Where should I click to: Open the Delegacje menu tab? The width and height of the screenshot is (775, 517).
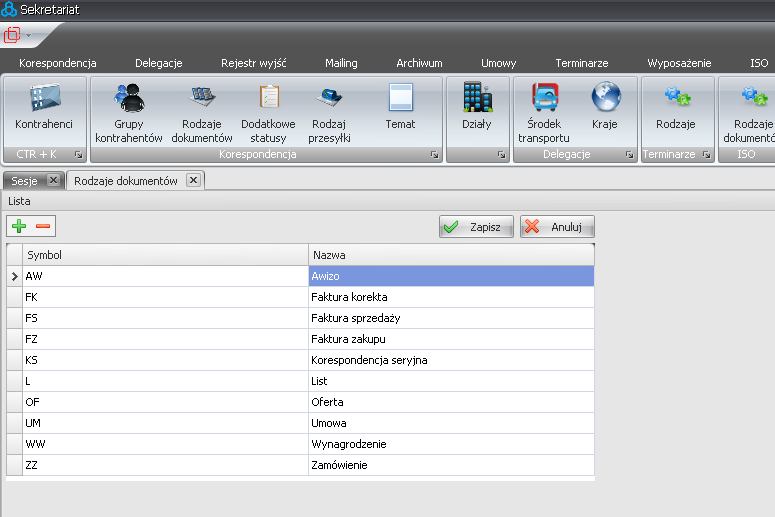click(x=159, y=63)
